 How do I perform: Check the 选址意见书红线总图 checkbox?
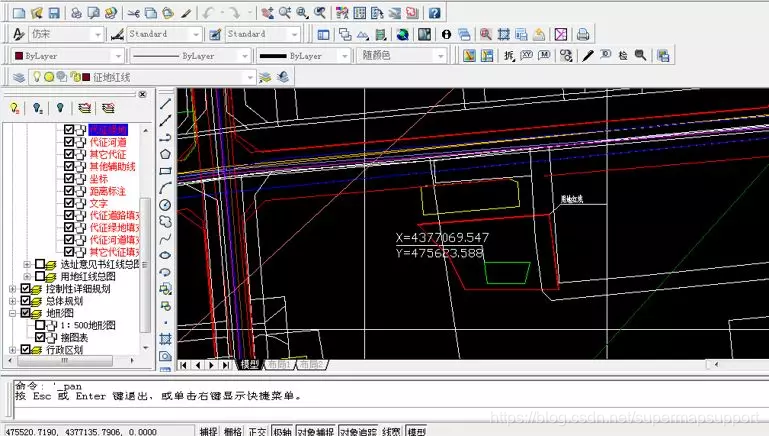[x=40, y=264]
